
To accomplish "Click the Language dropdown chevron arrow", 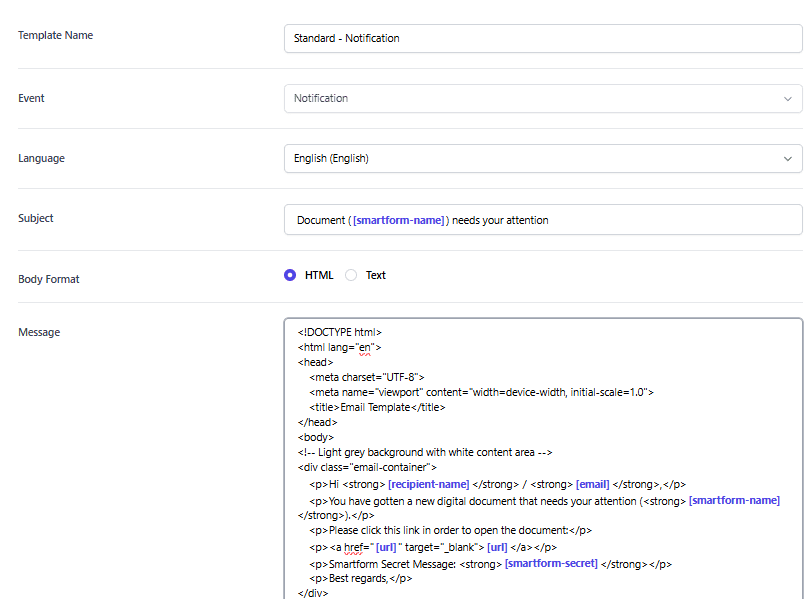I will click(x=788, y=158).
